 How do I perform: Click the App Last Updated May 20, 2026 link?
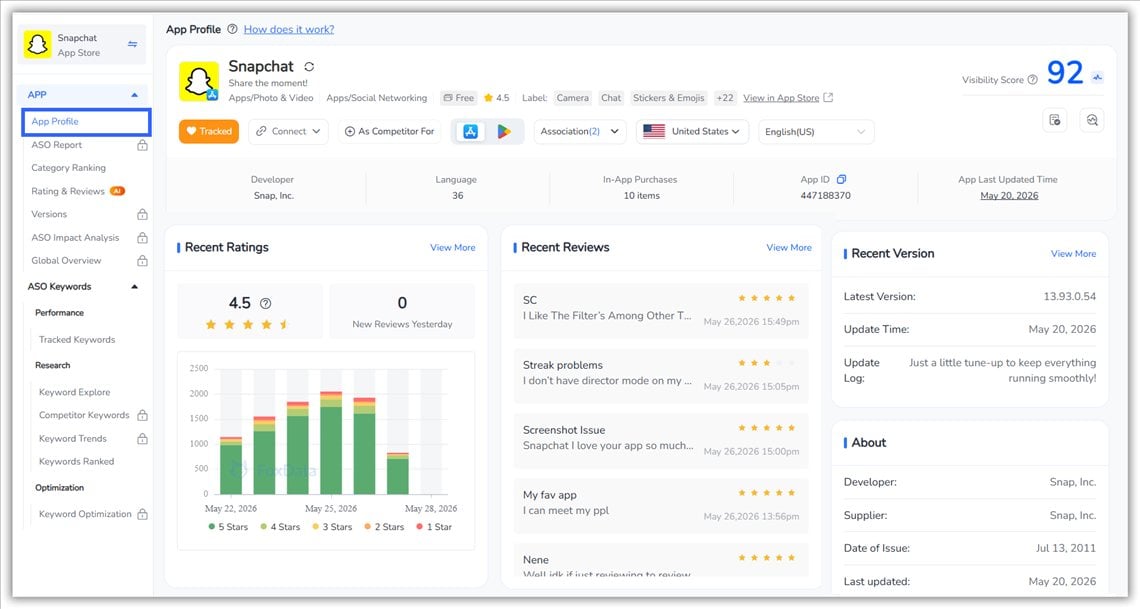tap(1009, 195)
